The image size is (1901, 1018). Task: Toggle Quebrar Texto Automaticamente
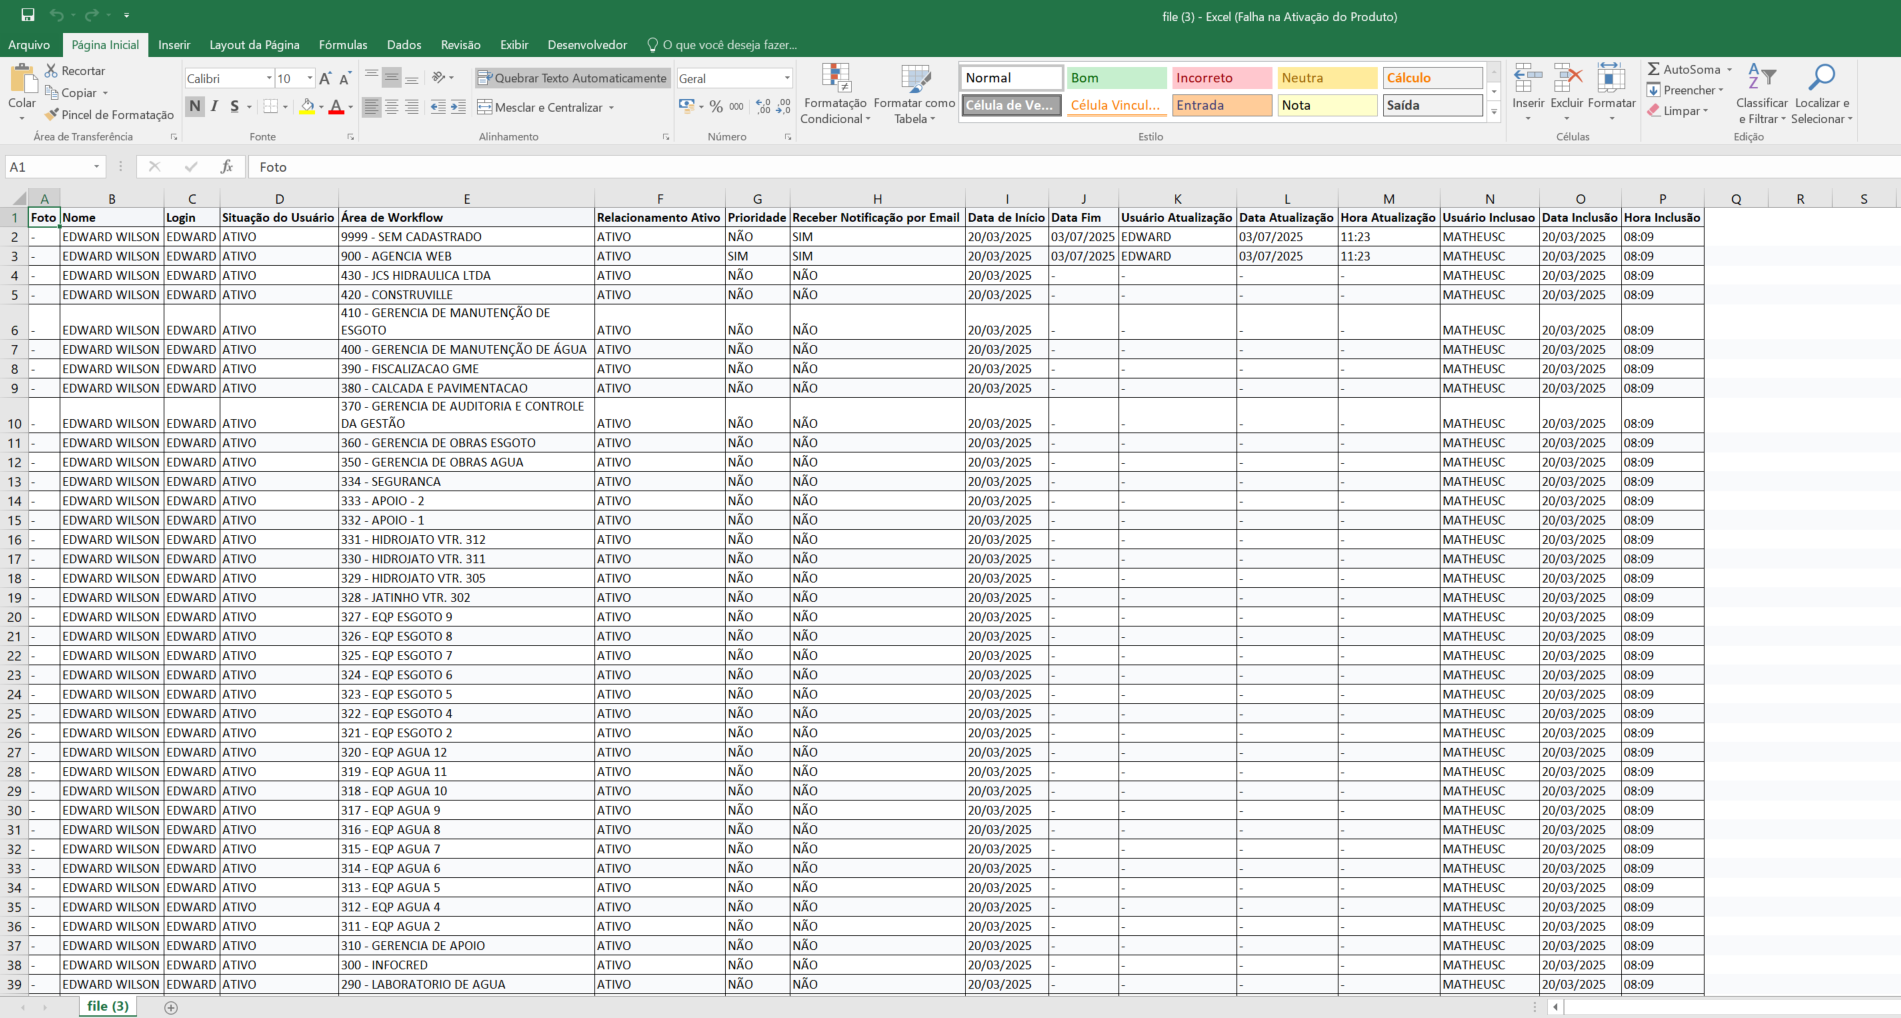tap(572, 78)
